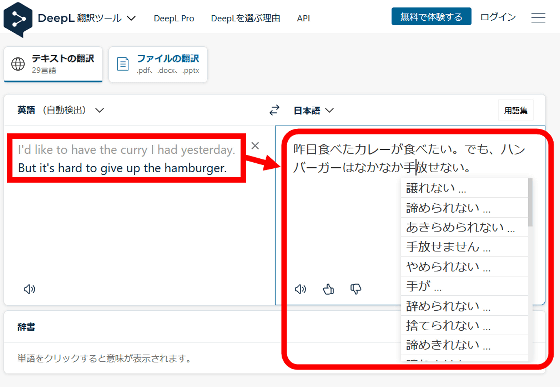Clear source text with the X button
This screenshot has width=560, height=387.
click(x=255, y=145)
